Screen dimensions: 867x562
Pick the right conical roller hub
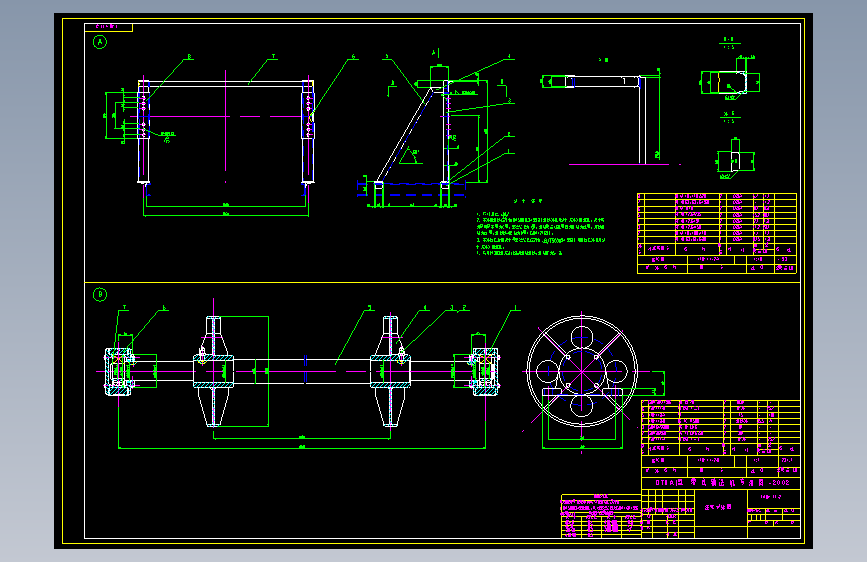tap(390, 371)
